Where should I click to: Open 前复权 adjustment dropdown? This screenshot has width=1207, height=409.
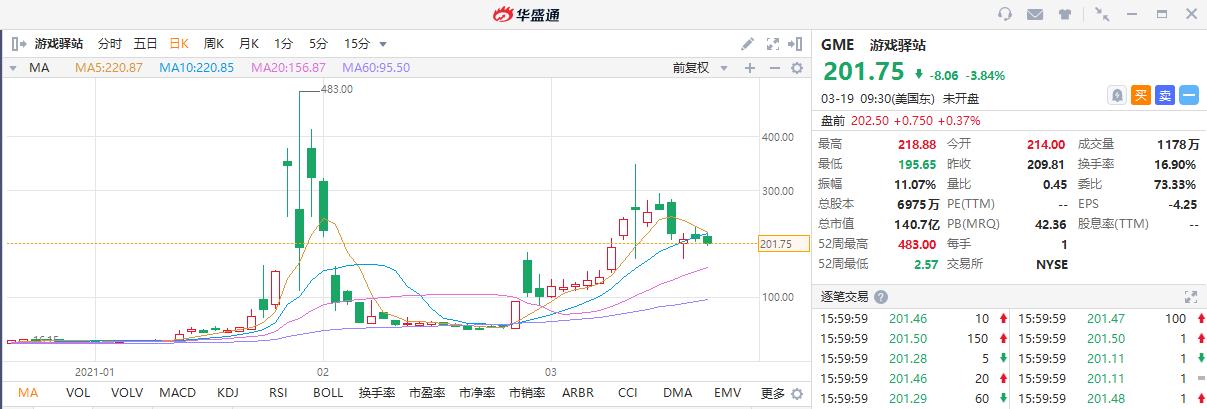point(698,68)
